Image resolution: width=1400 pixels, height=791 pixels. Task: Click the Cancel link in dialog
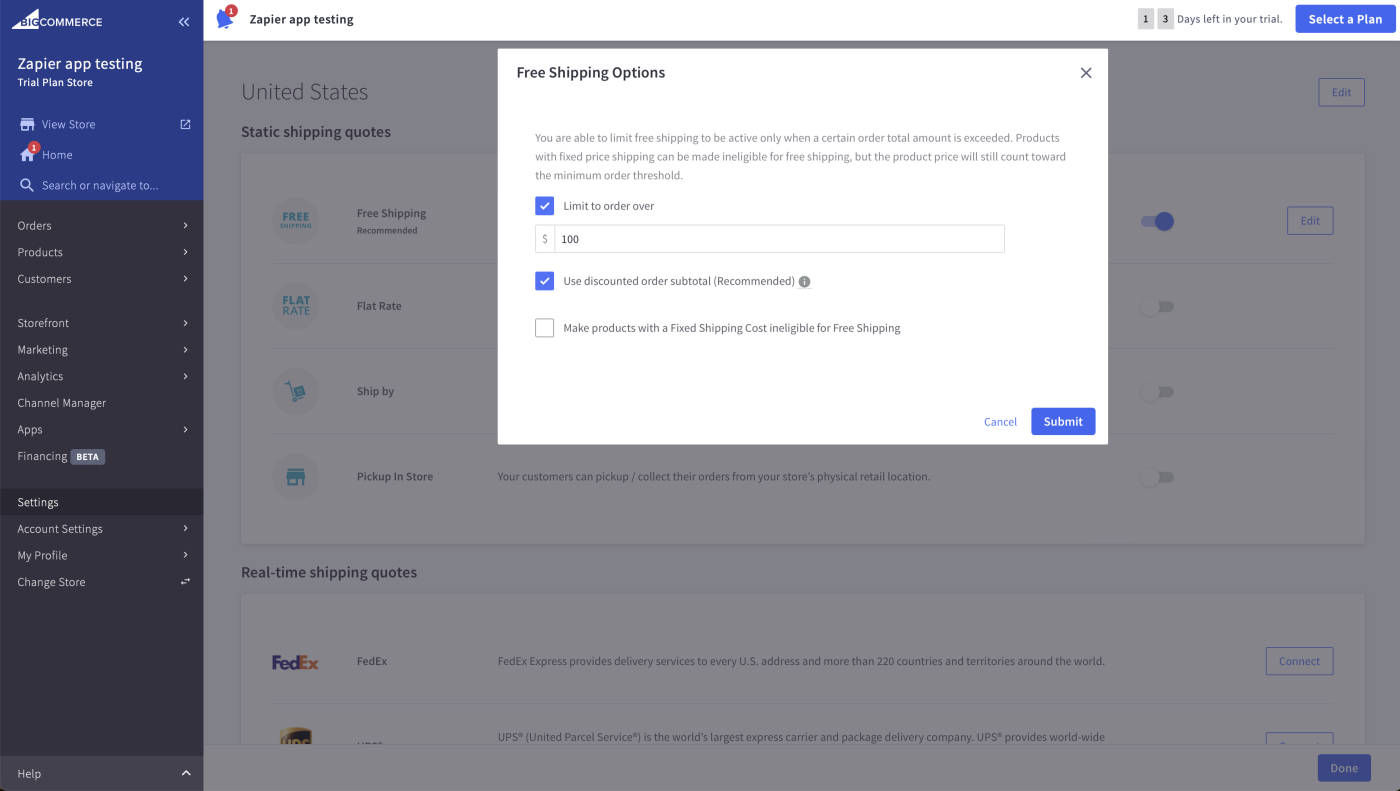[x=1000, y=422]
